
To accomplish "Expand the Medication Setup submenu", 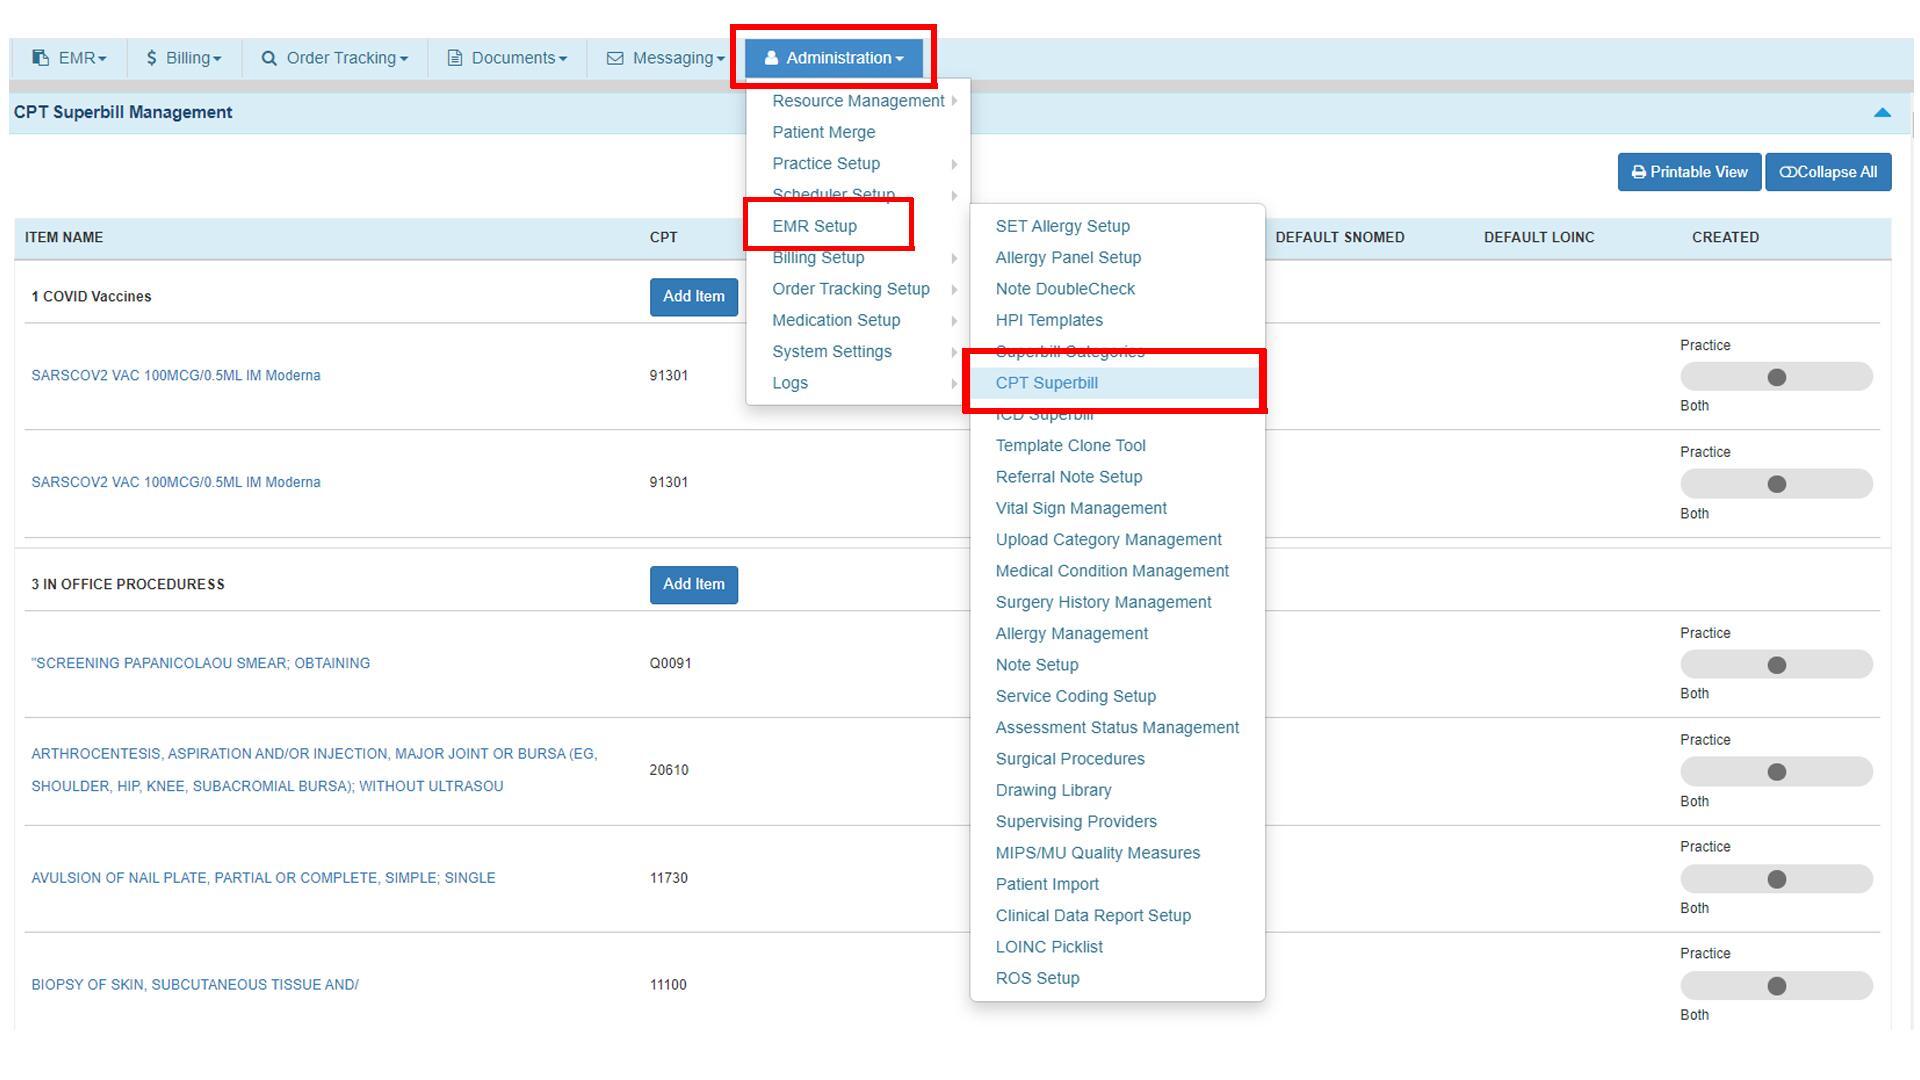I will pos(836,320).
